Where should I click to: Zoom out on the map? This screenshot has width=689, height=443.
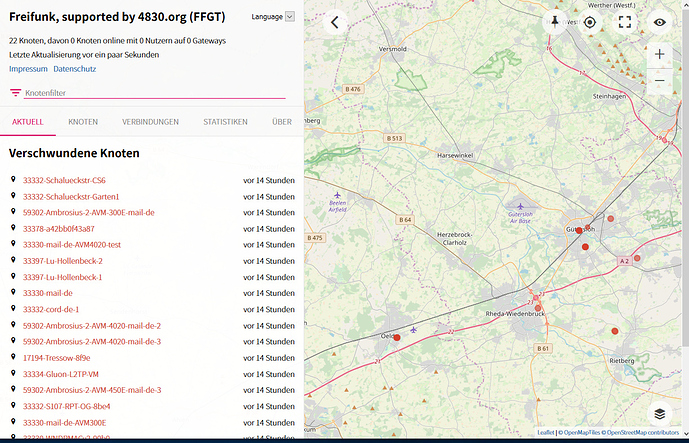pos(660,81)
